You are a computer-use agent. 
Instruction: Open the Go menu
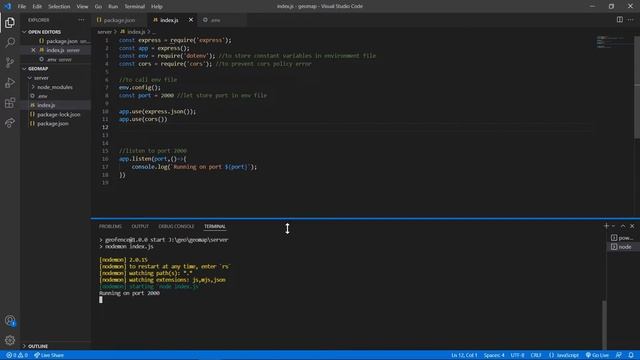click(x=98, y=7)
